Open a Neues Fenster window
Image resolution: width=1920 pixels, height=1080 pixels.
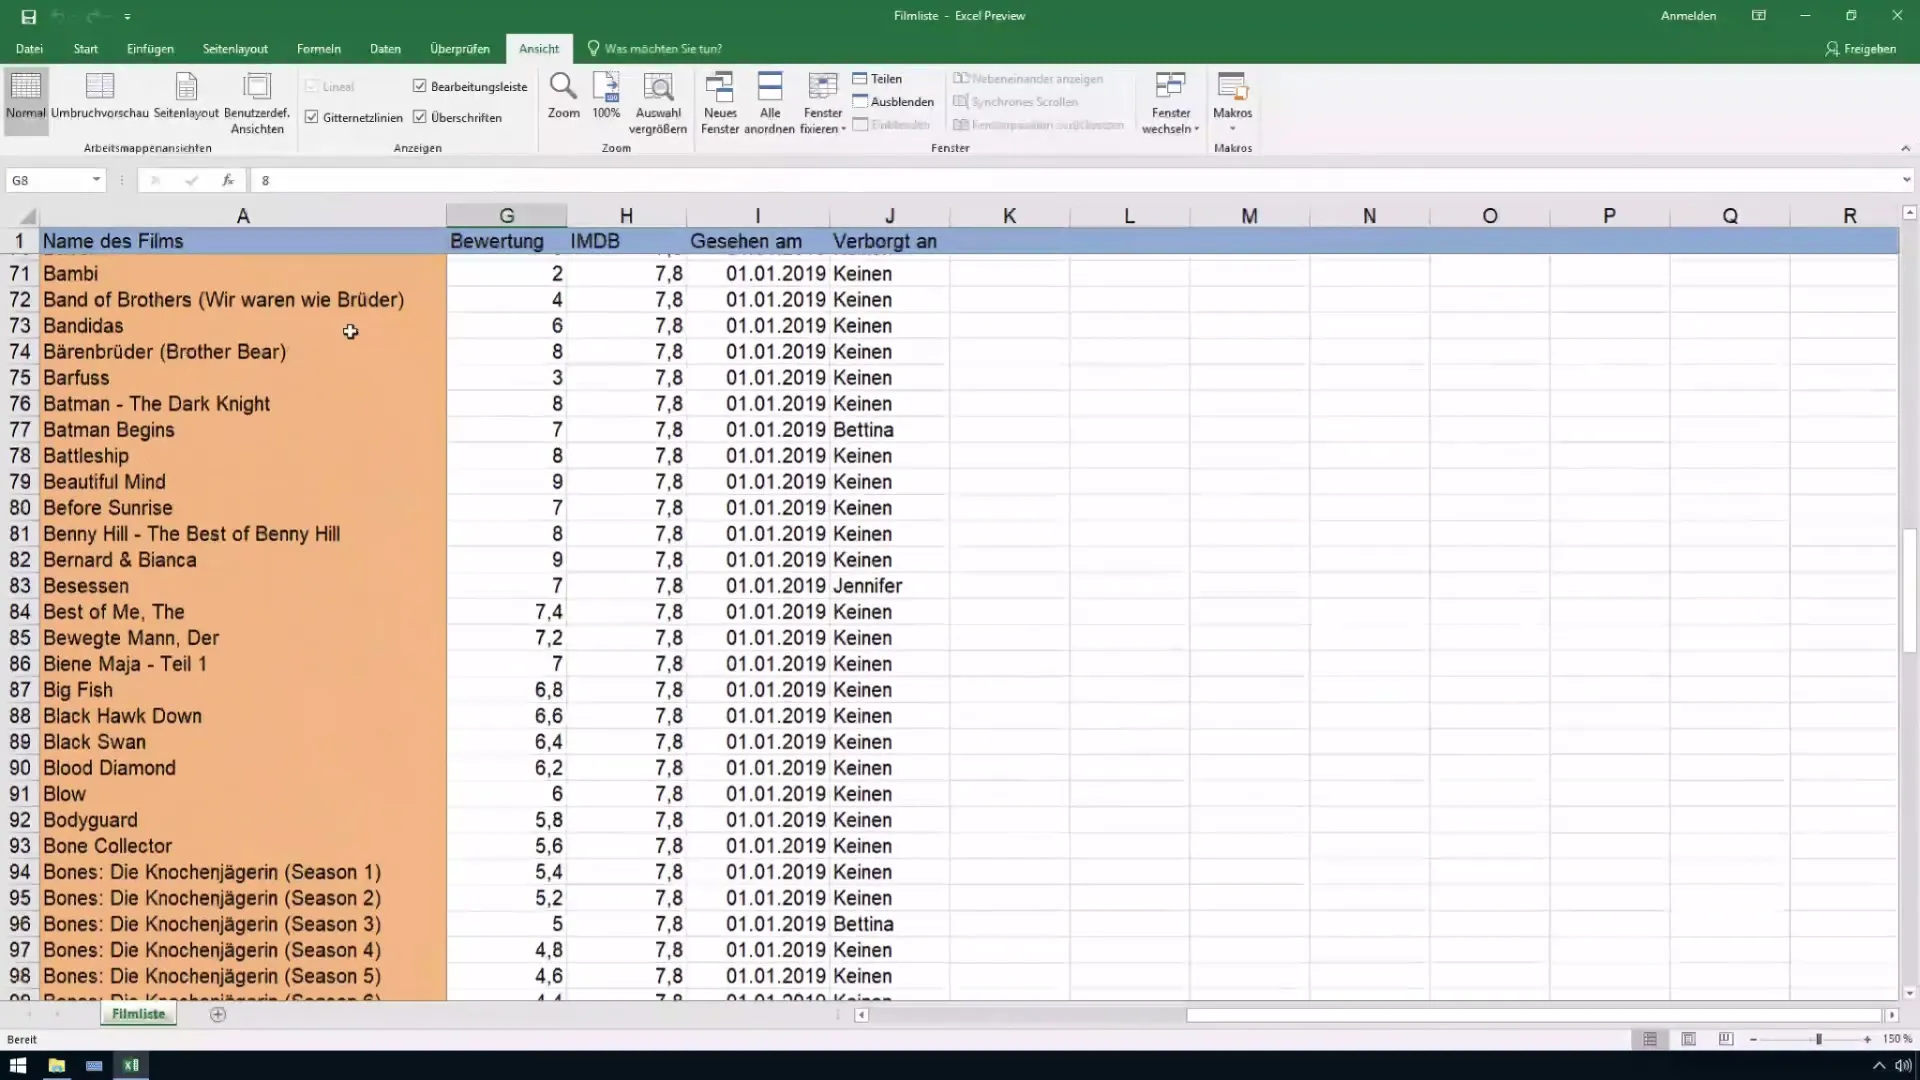point(720,103)
